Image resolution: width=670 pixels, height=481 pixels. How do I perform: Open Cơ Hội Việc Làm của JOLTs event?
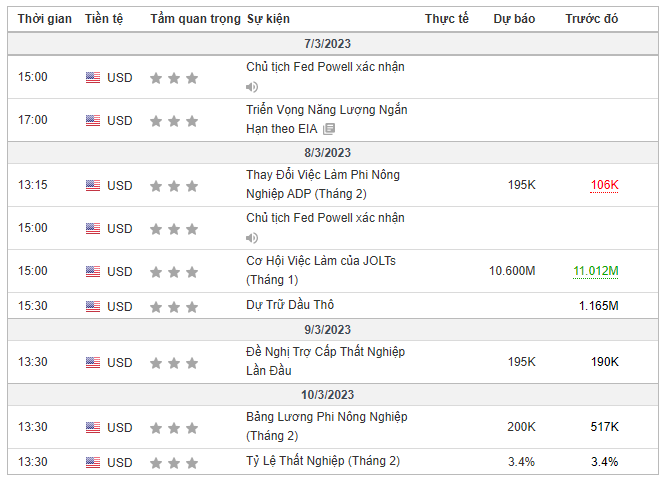tap(321, 270)
